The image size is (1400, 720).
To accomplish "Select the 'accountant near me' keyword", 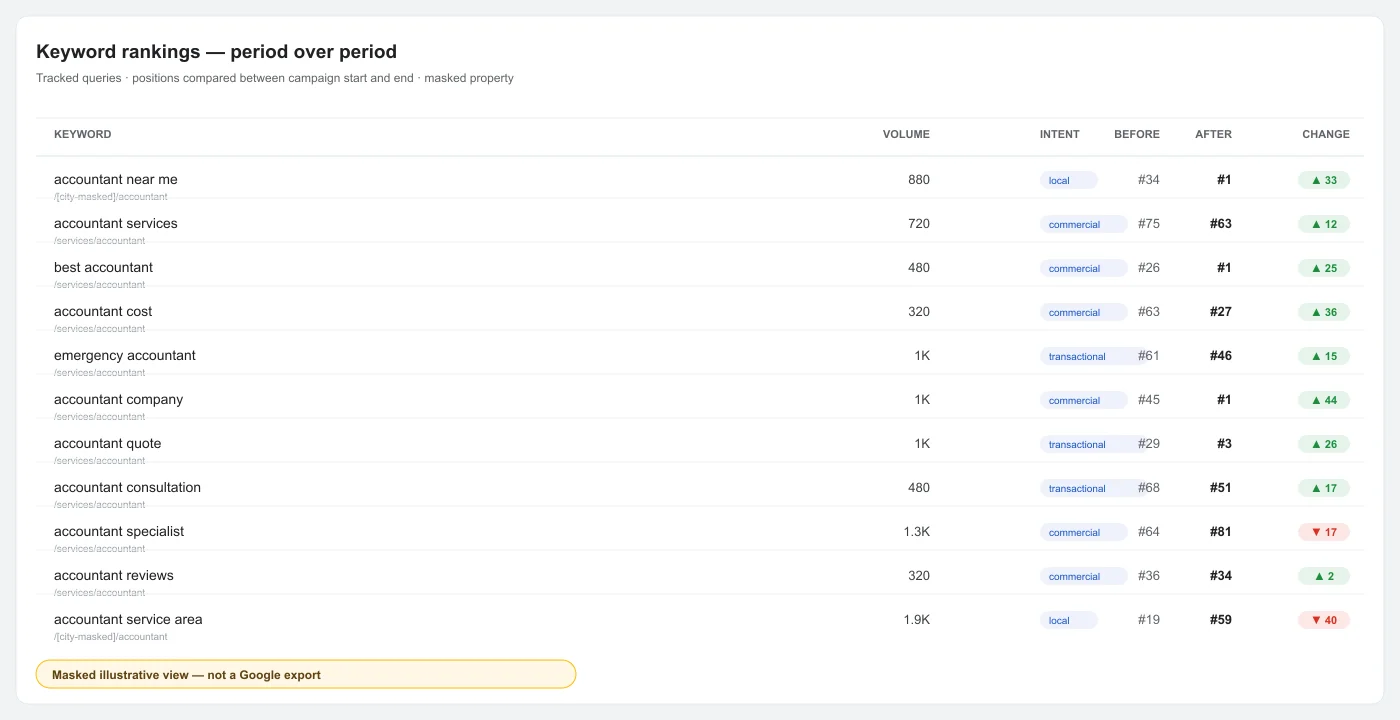I will click(x=116, y=180).
